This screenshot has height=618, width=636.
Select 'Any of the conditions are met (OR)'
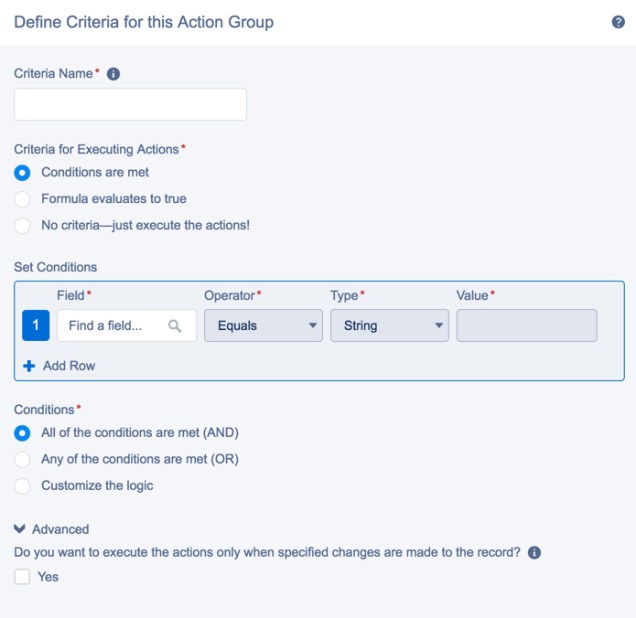click(23, 460)
